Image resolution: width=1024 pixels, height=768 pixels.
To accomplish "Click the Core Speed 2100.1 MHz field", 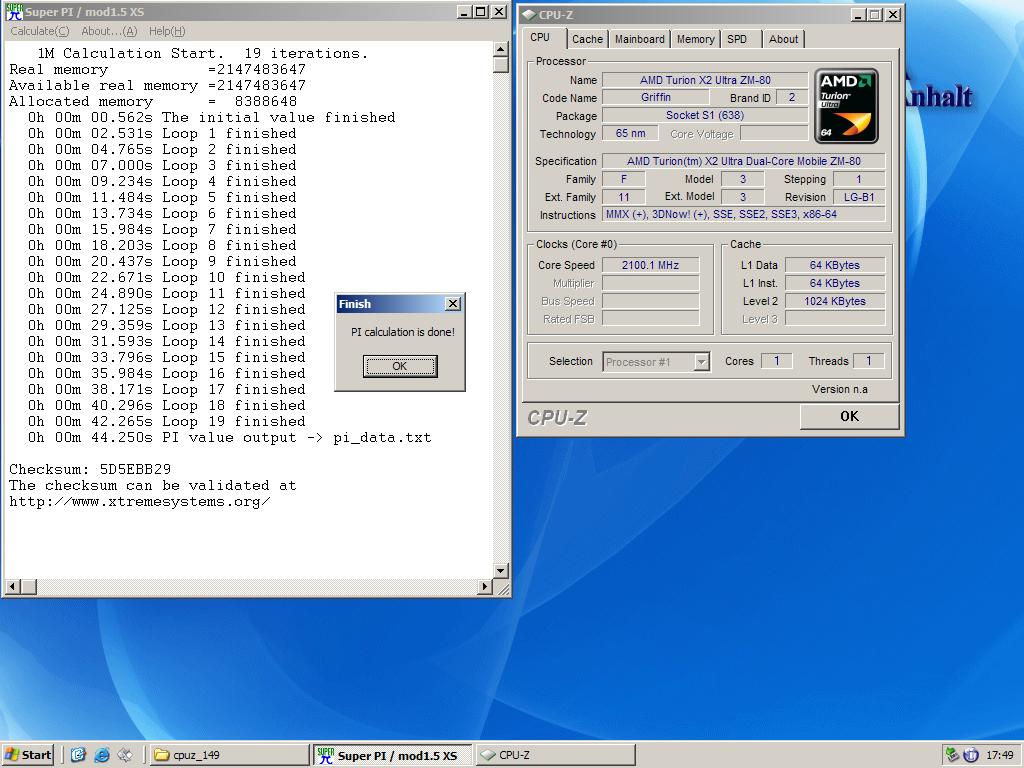I will tap(650, 265).
